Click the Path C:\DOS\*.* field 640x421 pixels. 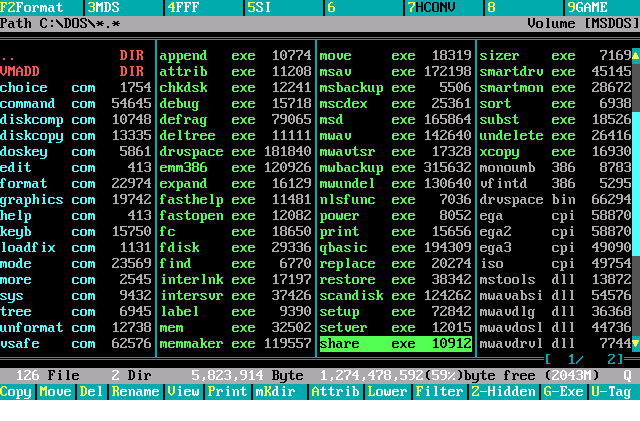click(x=60, y=23)
